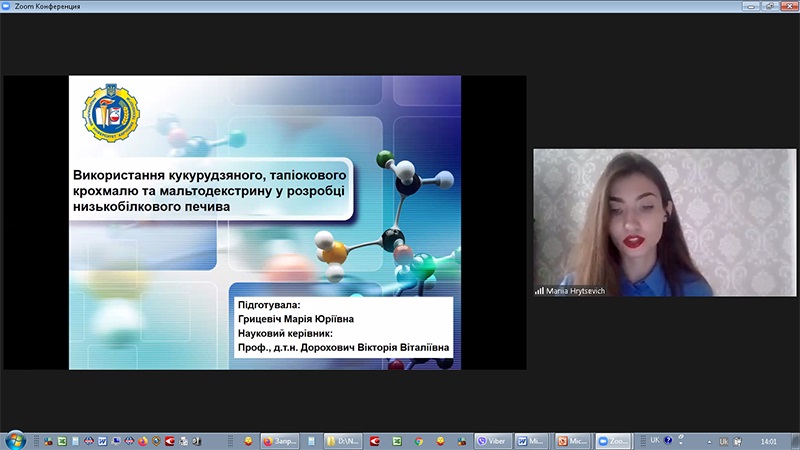Launch Excel from the quick launch bar
The height and width of the screenshot is (450, 800).
click(x=61, y=441)
